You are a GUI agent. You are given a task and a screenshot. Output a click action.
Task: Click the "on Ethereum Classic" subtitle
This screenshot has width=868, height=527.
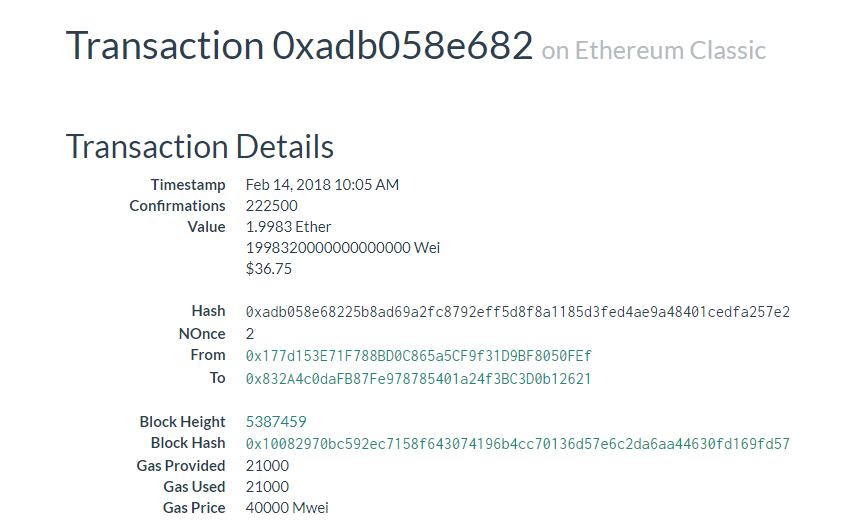click(653, 50)
